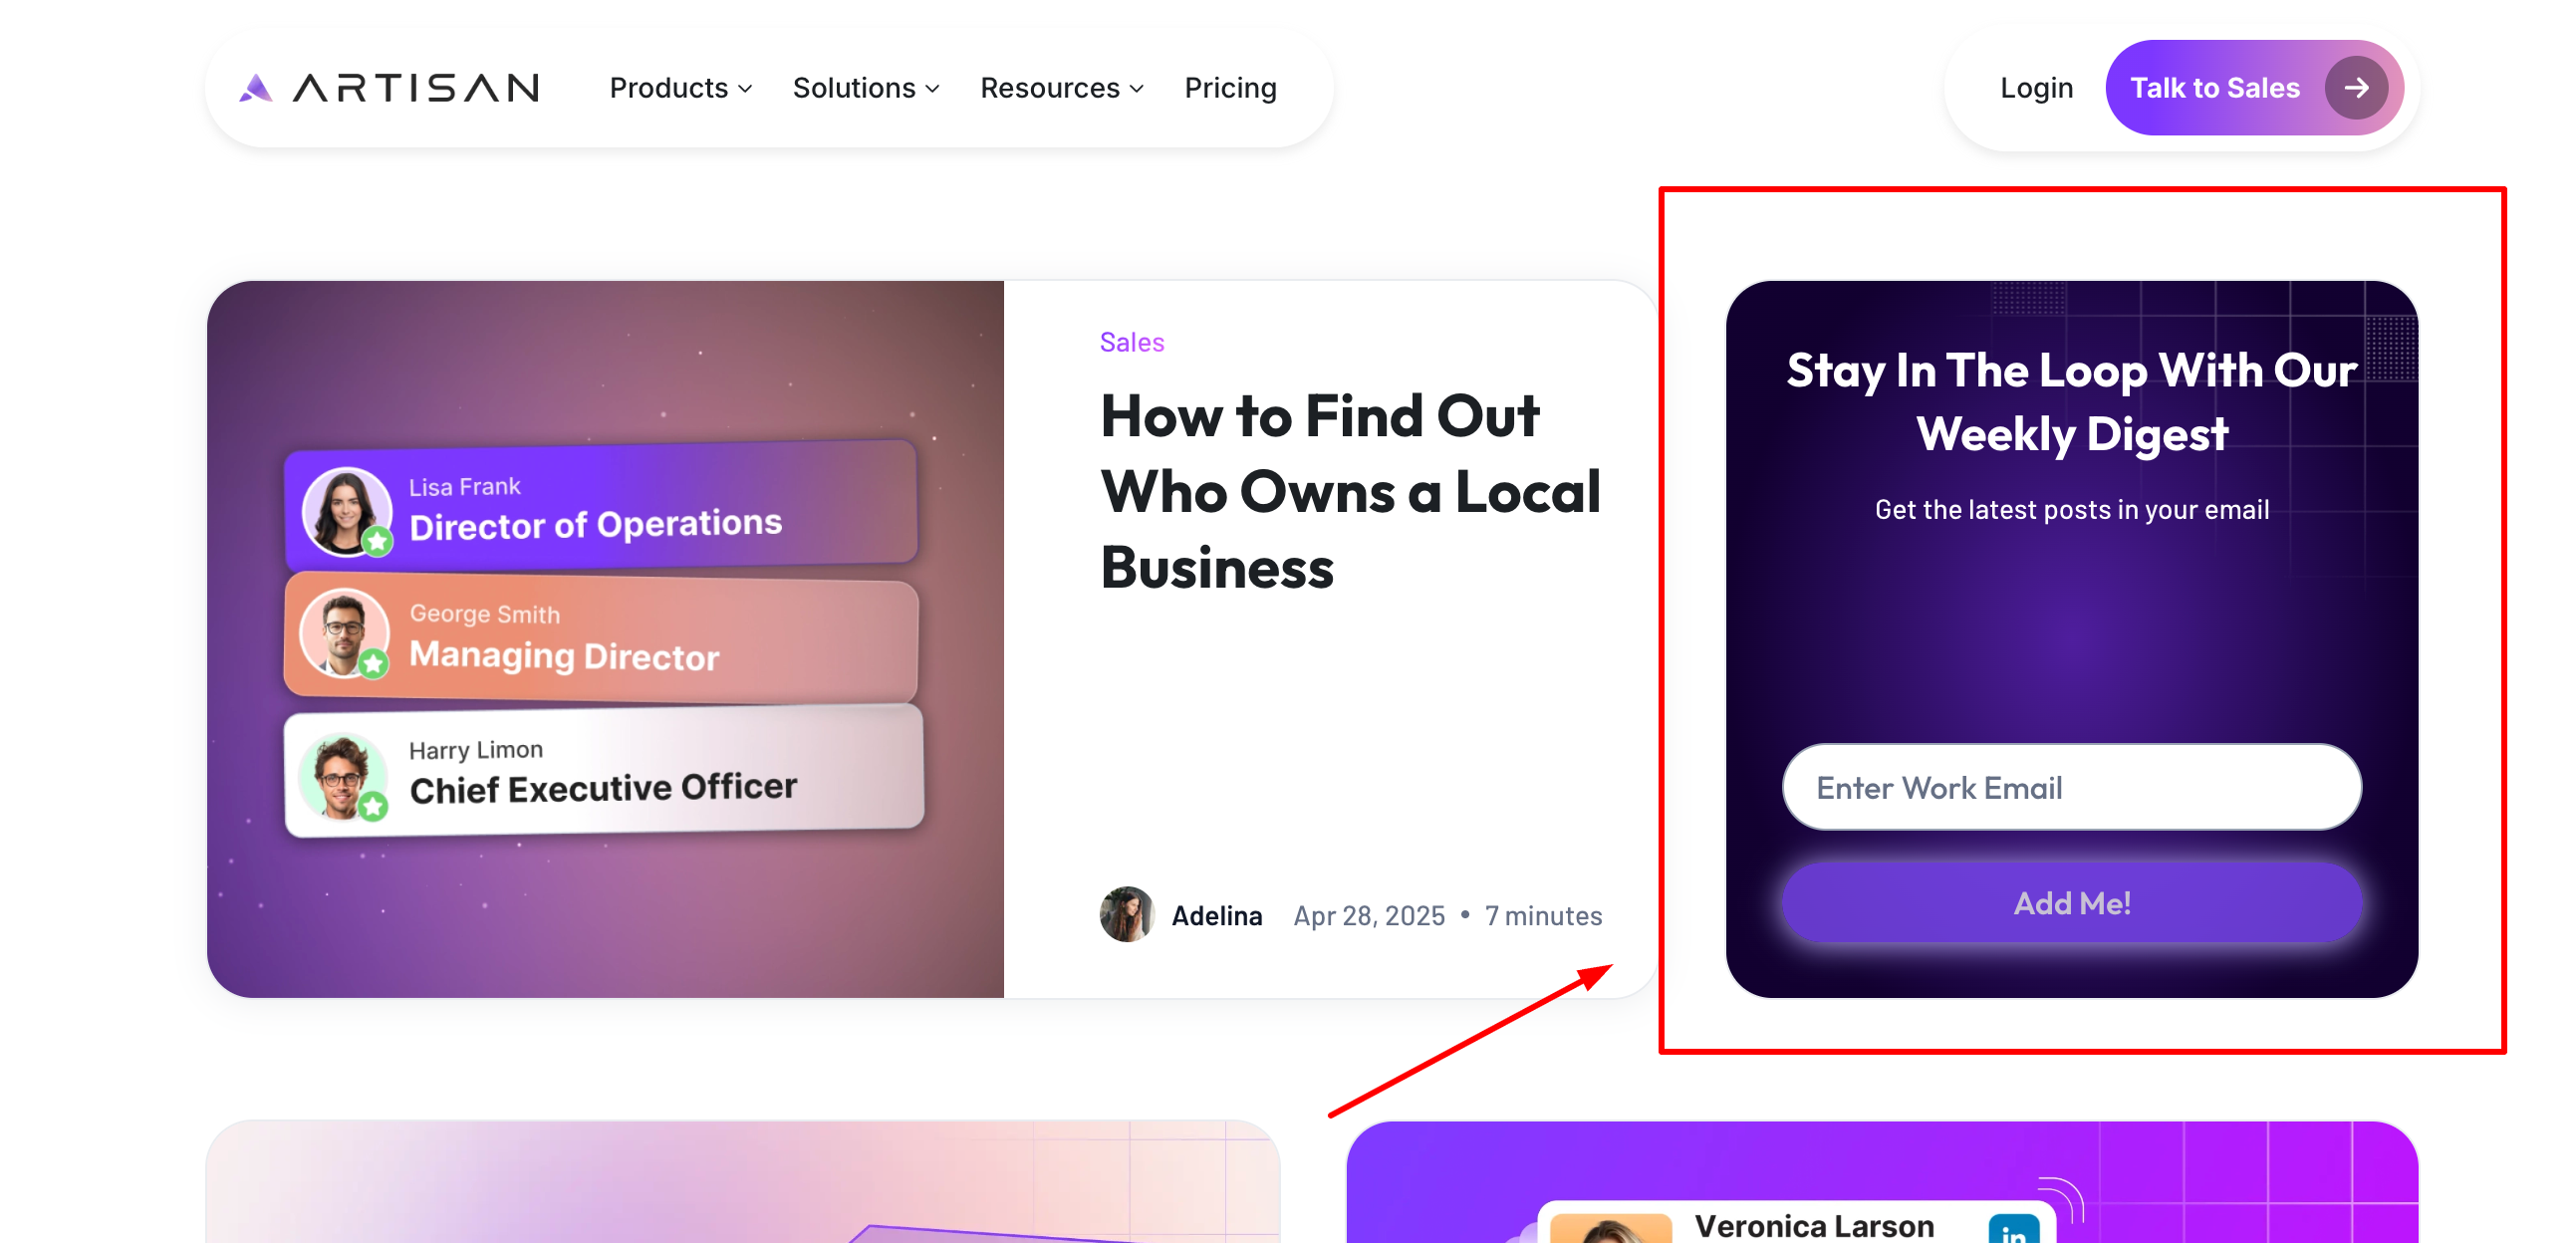Viewport: 2576px width, 1243px height.
Task: Expand the Resources dropdown menu
Action: 1062,88
